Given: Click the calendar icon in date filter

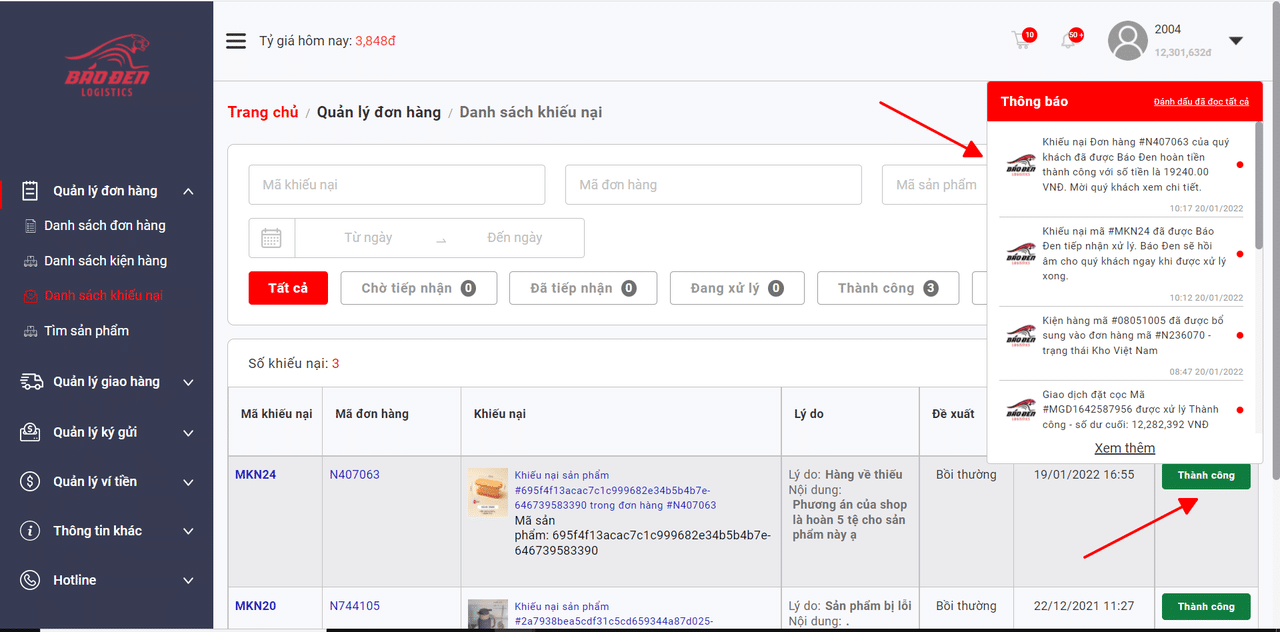Looking at the screenshot, I should pyautogui.click(x=271, y=238).
